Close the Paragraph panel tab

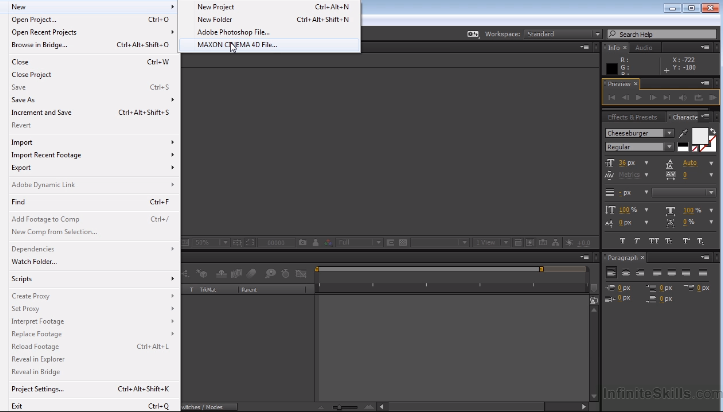(x=642, y=258)
